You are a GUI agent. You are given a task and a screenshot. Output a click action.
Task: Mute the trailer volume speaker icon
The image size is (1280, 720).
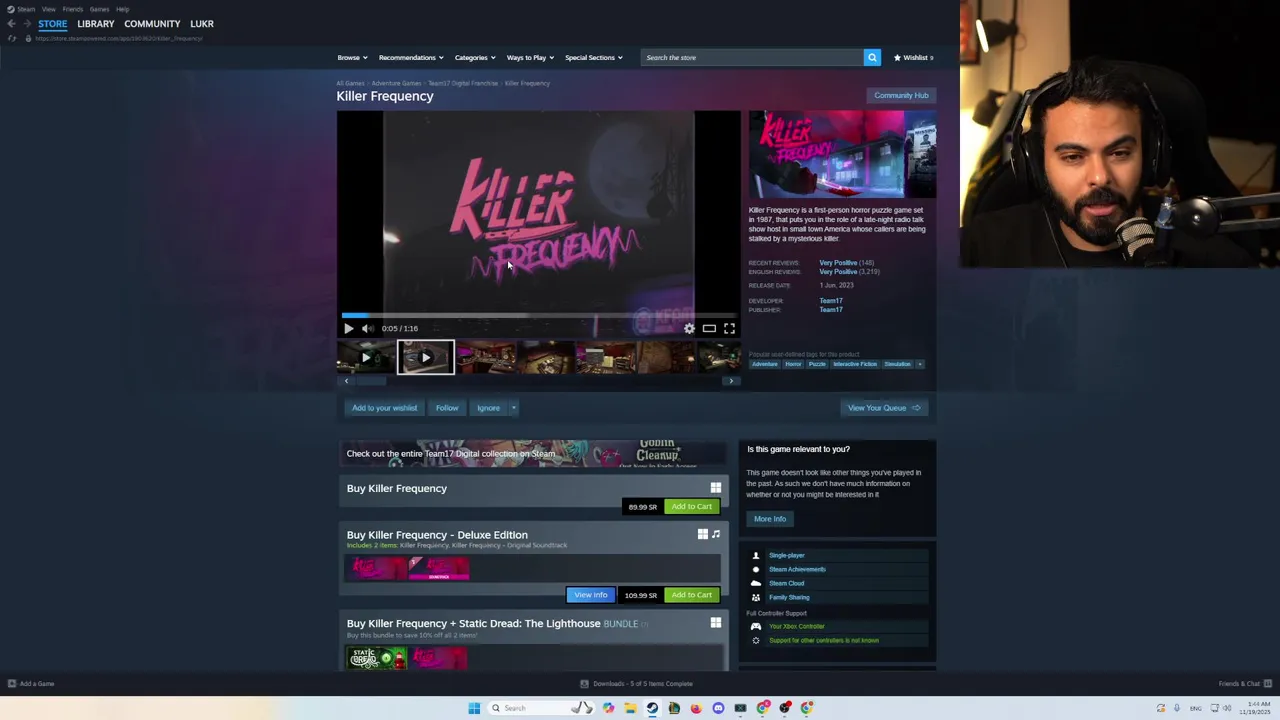[x=367, y=328]
